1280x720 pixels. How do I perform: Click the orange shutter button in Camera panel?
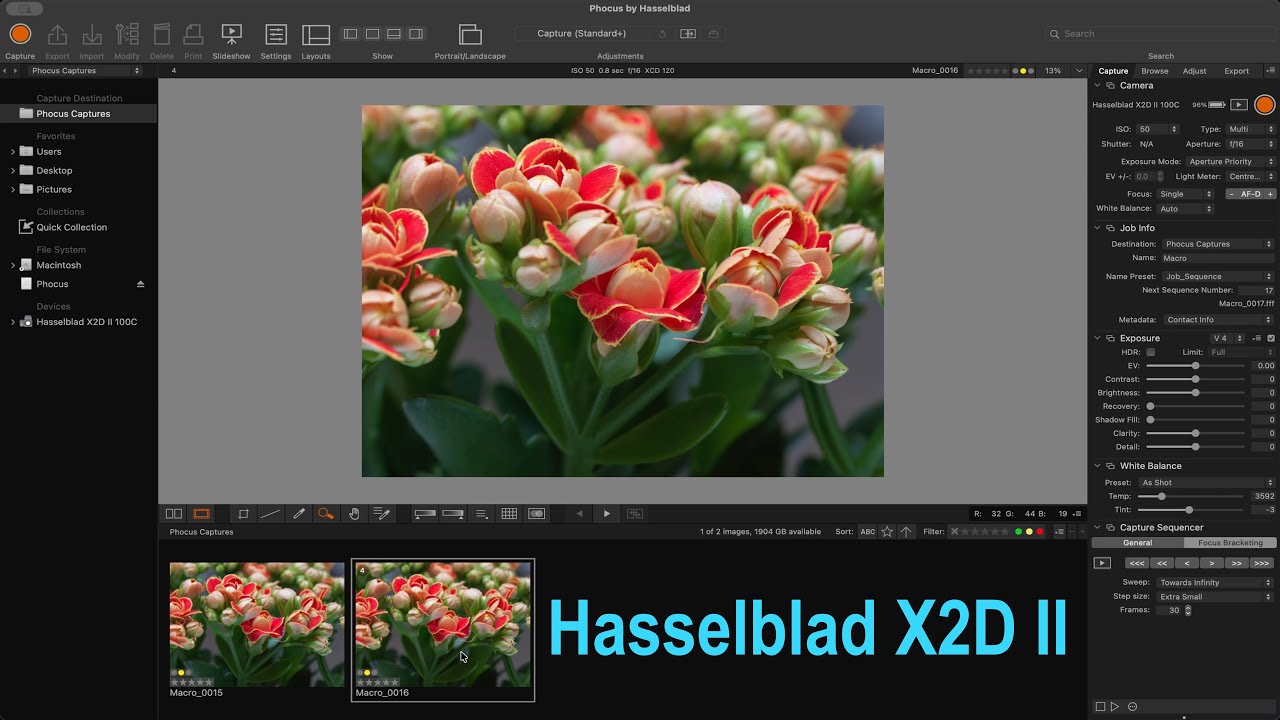tap(1265, 104)
